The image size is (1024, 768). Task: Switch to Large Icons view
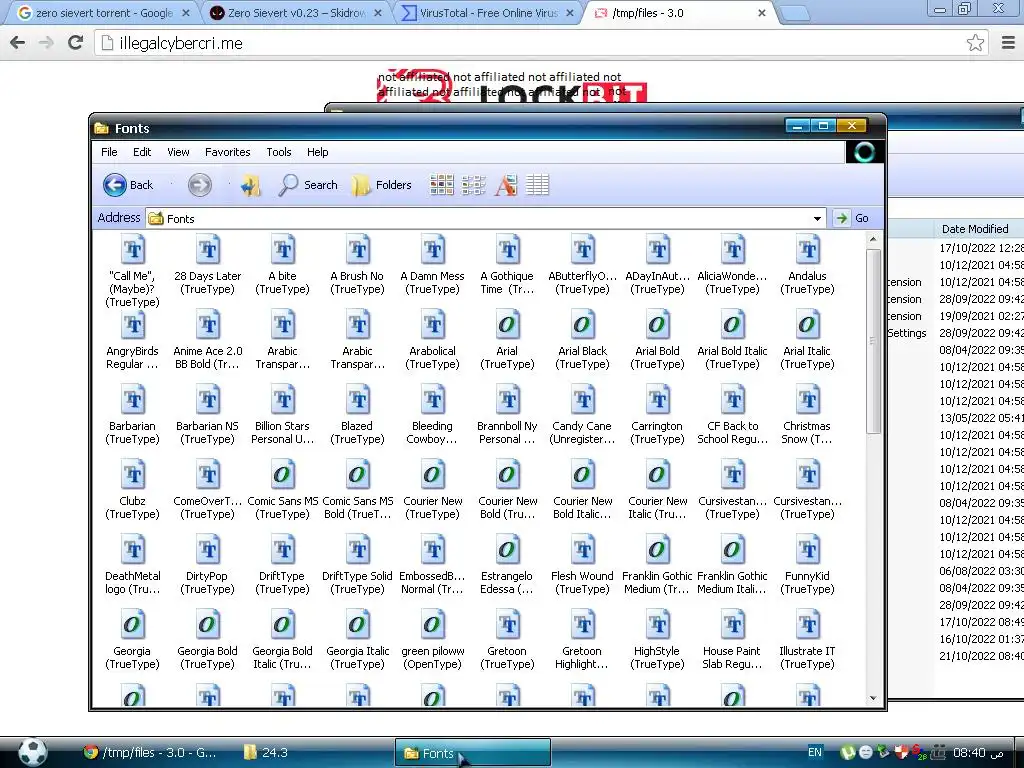(442, 185)
